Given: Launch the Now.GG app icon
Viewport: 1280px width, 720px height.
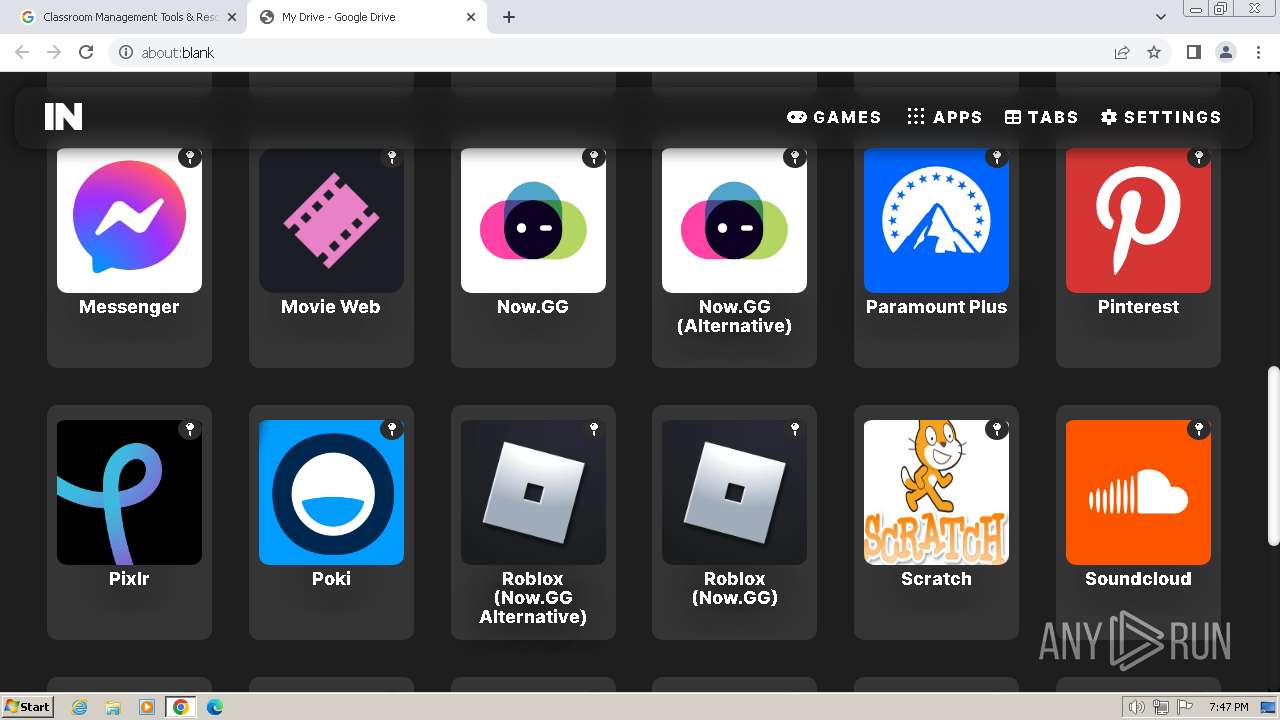Looking at the screenshot, I should [x=533, y=220].
